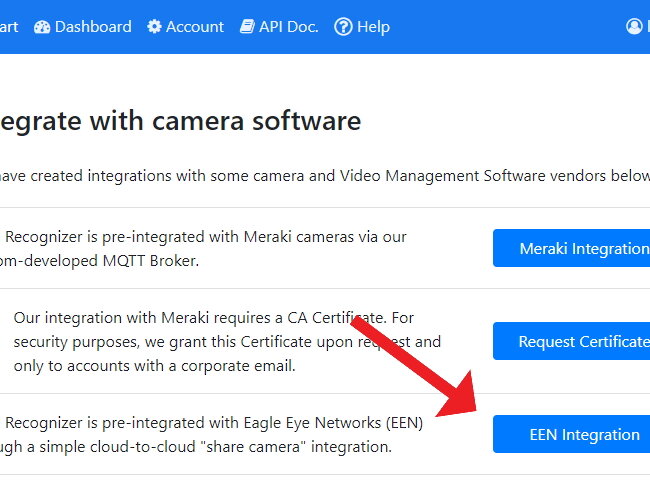Screen dimensions: 650x480
Task: Click the Request Certificate button
Action: click(x=571, y=341)
